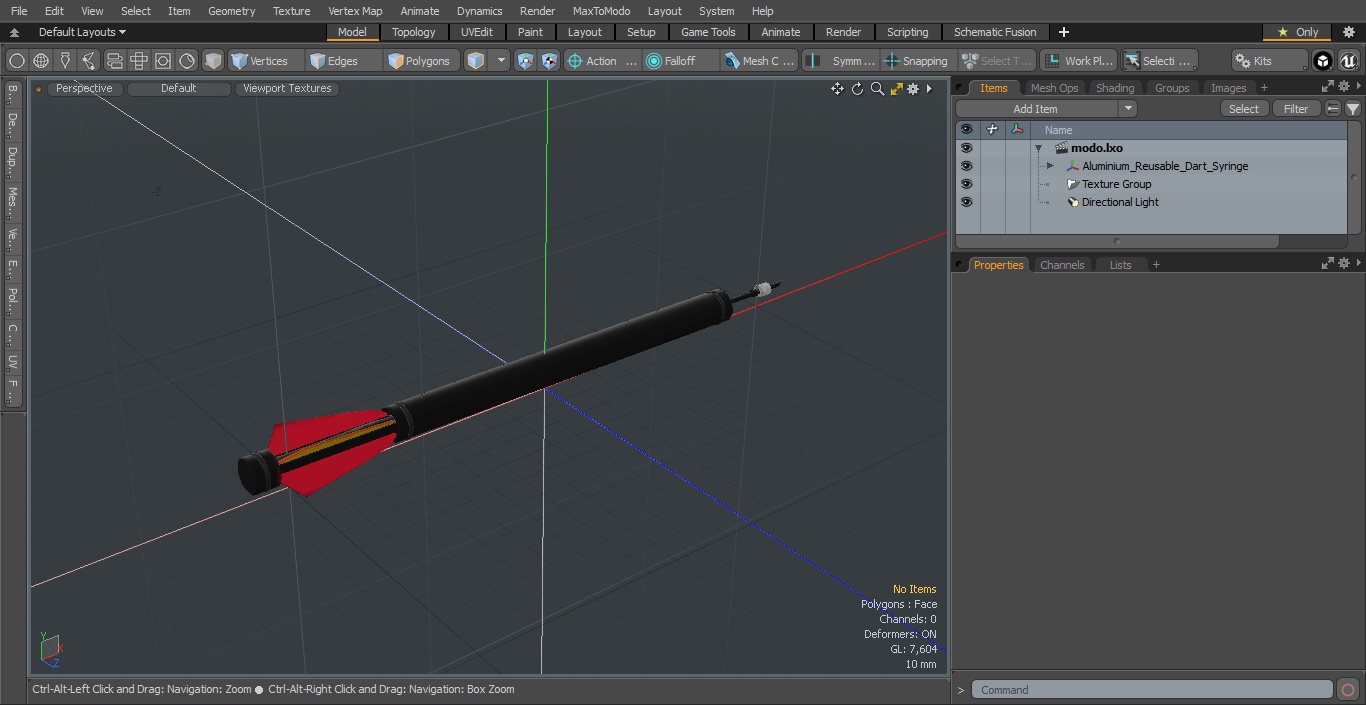Open the Default Layouts dropdown

82,32
